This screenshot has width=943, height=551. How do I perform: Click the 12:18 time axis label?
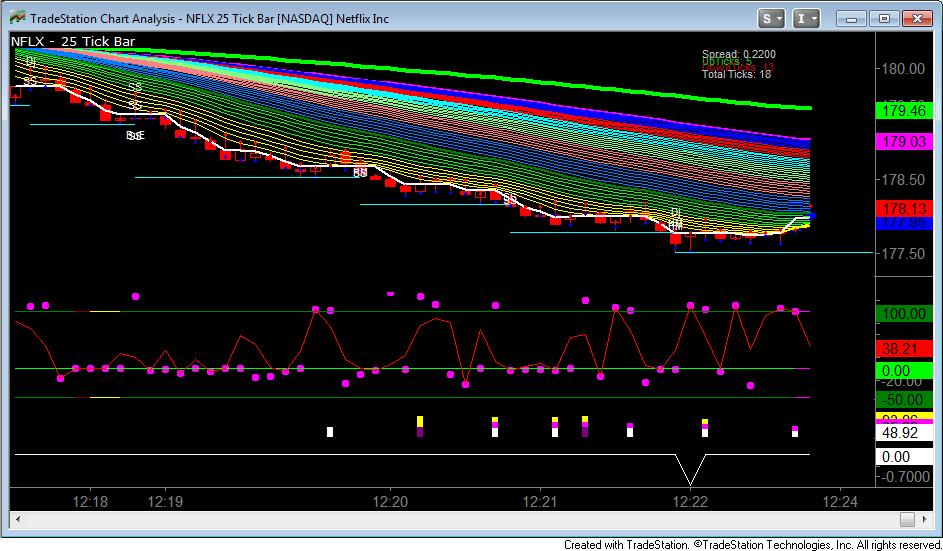[x=90, y=502]
